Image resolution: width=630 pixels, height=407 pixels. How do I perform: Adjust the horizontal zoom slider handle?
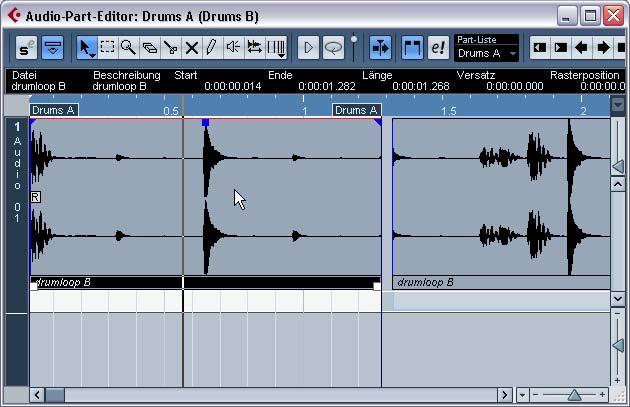pyautogui.click(x=574, y=395)
